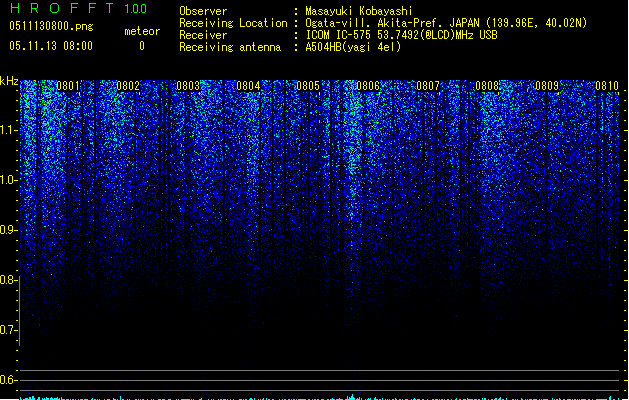This screenshot has width=629, height=400.
Task: Click the HROFFT 1.0.0 title text
Action: tap(78, 8)
